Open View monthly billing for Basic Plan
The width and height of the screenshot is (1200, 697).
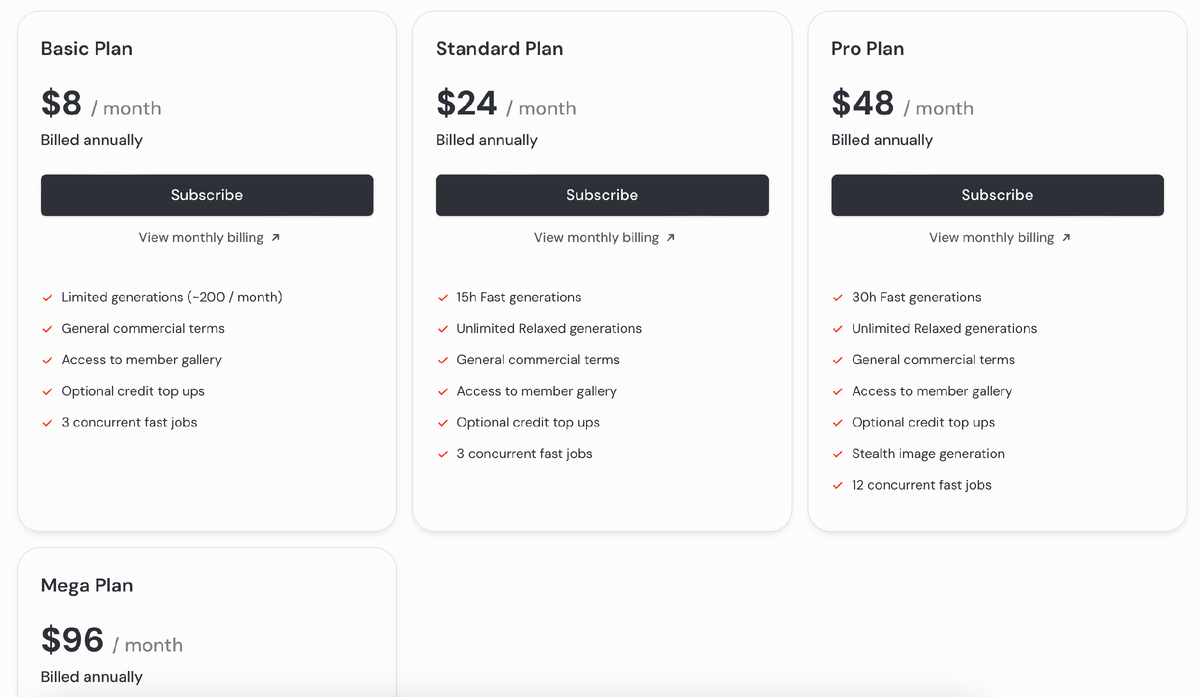tap(201, 238)
